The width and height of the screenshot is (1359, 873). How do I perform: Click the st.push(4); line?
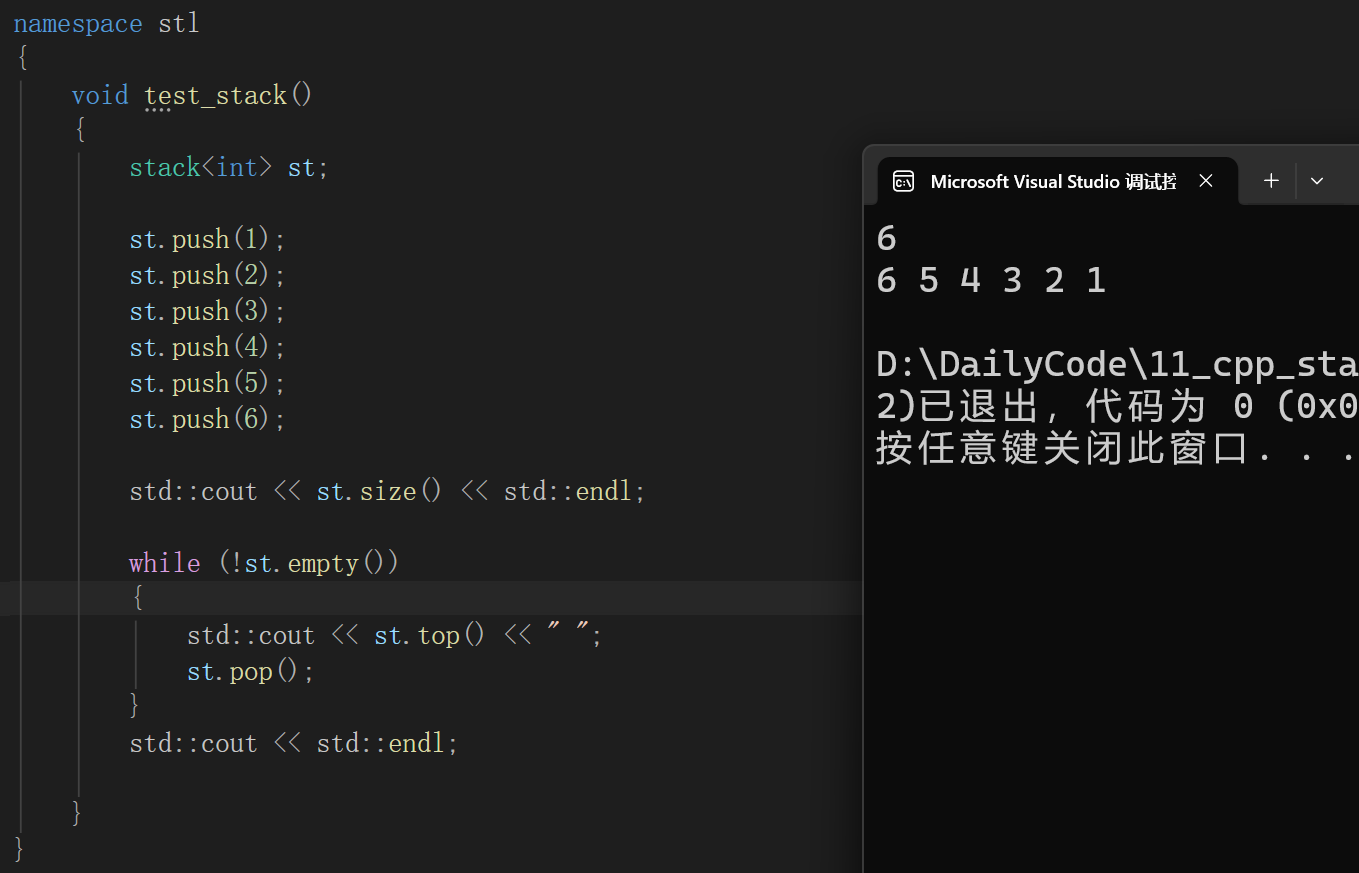click(x=208, y=347)
